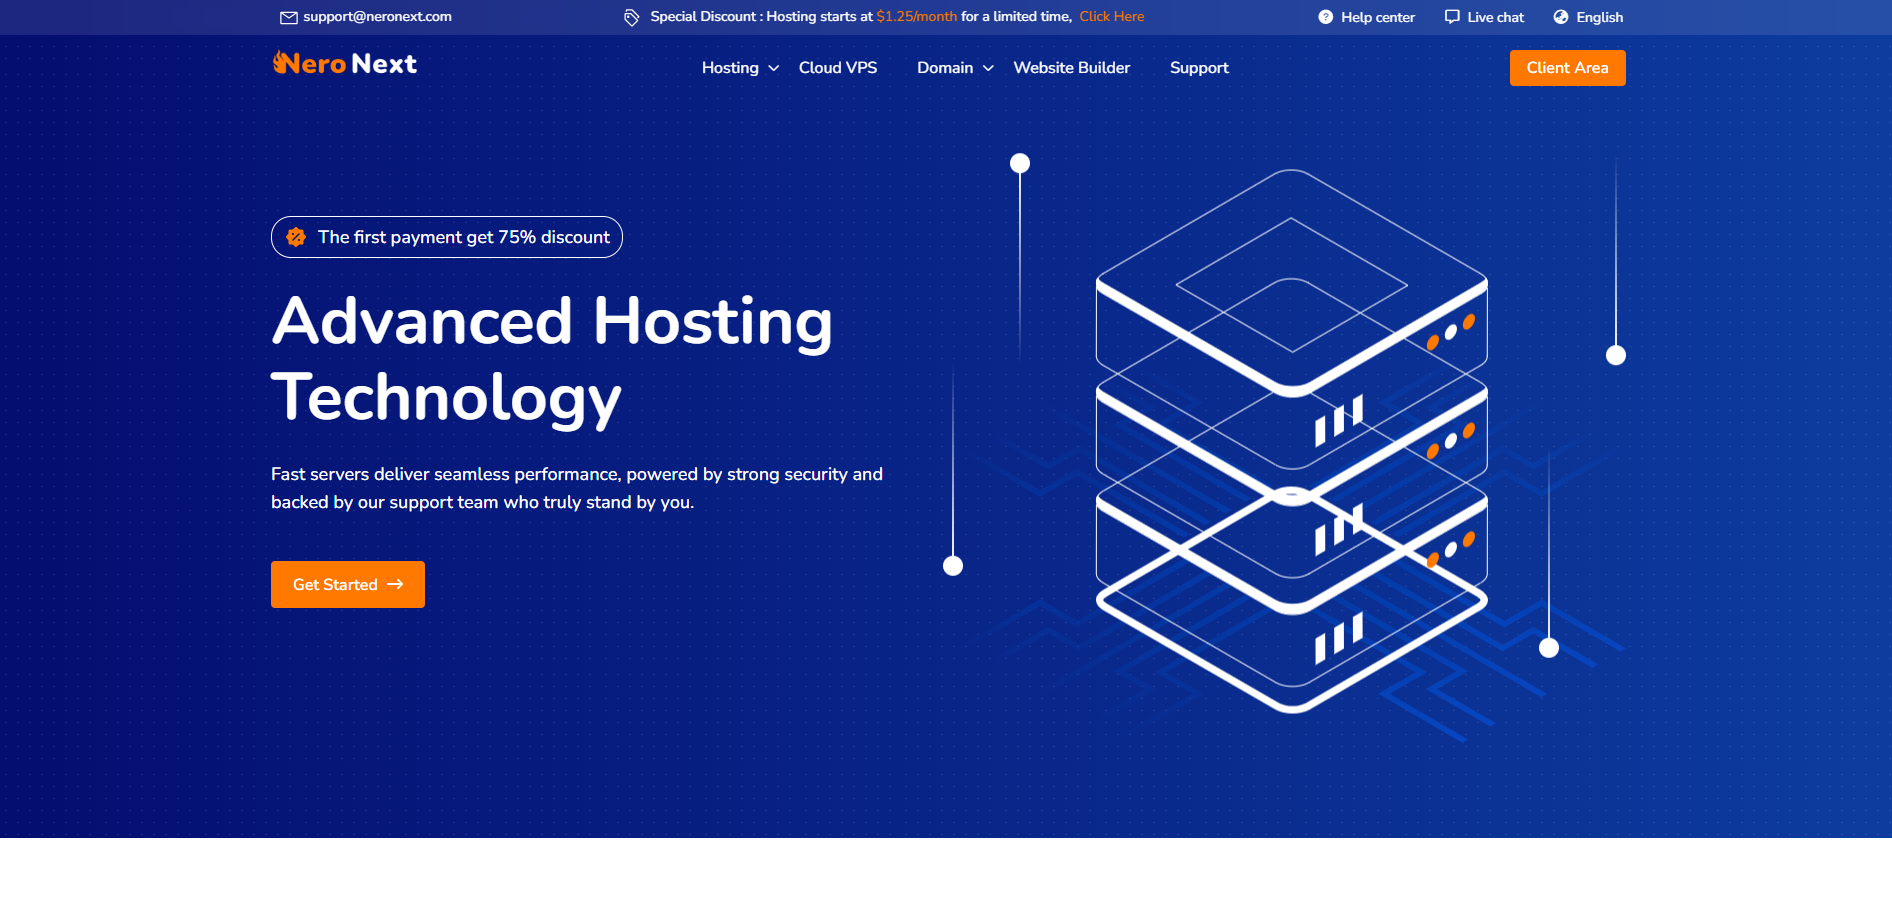Click the Nero Next logo

[x=345, y=64]
